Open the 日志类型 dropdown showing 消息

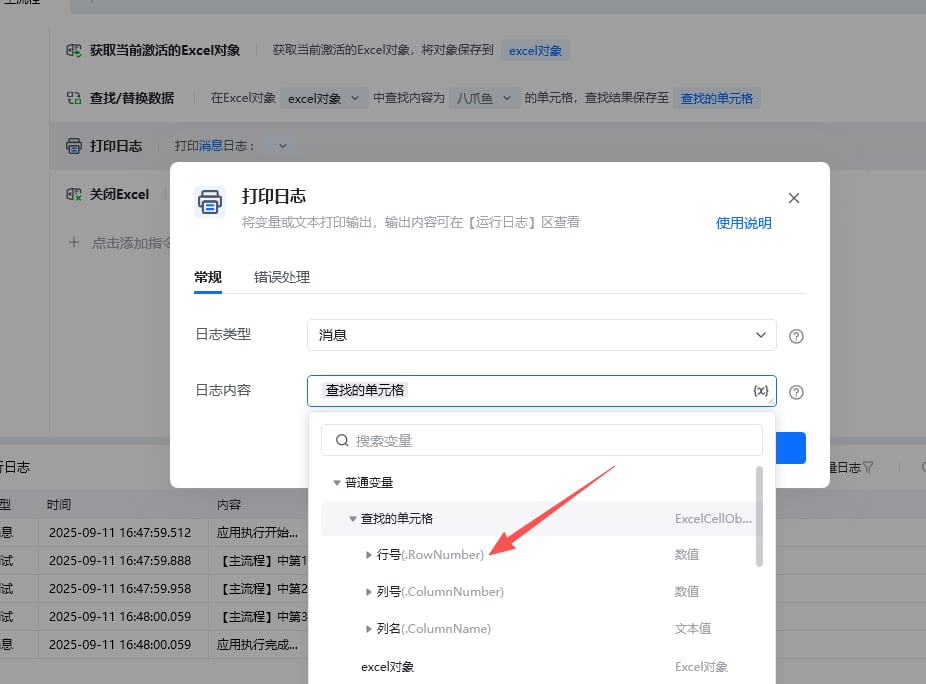click(542, 335)
